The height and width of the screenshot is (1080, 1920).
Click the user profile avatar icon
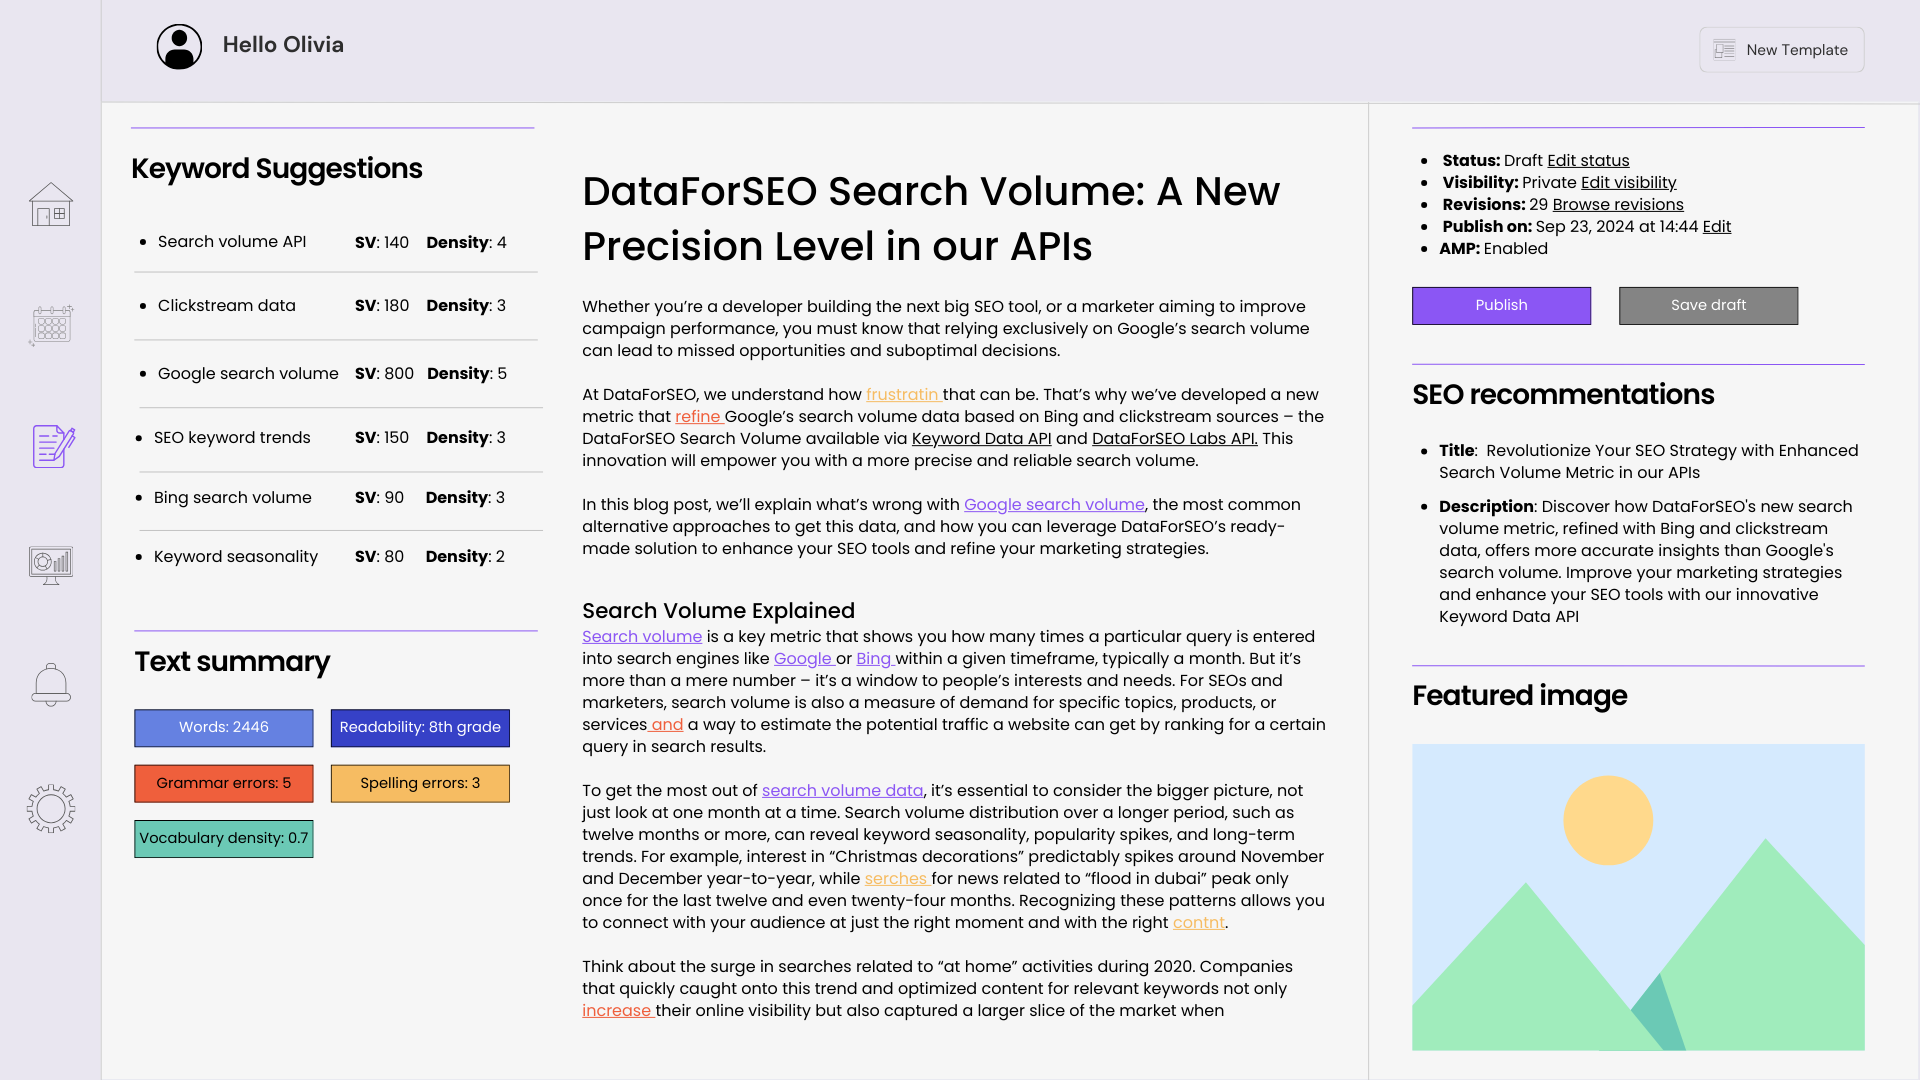coord(179,47)
